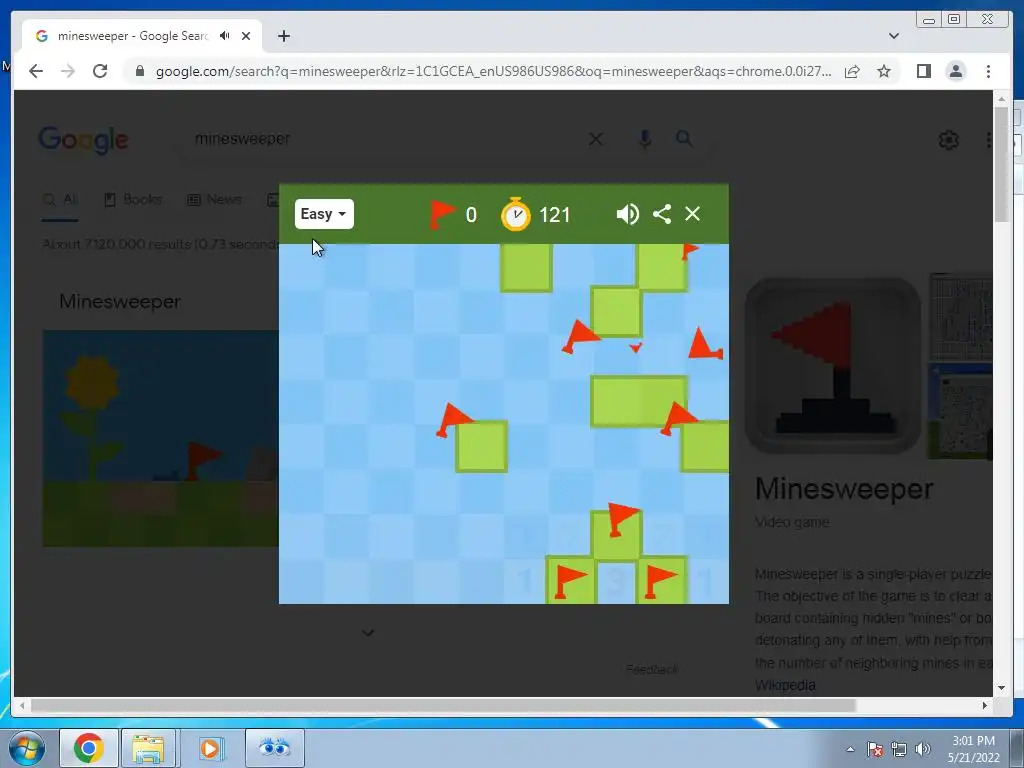
Task: Toggle the Minesweeper sound speaker icon
Action: pyautogui.click(x=628, y=214)
